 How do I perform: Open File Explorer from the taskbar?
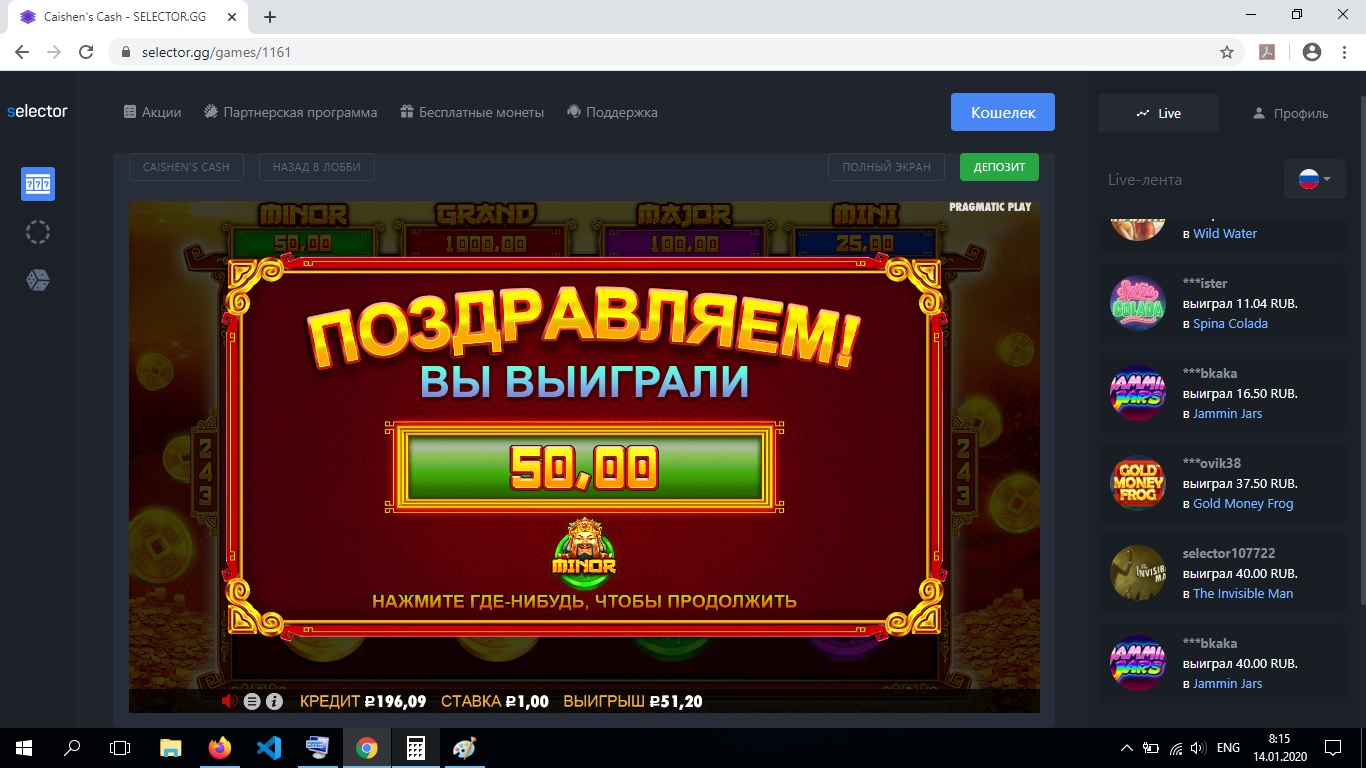click(x=171, y=748)
